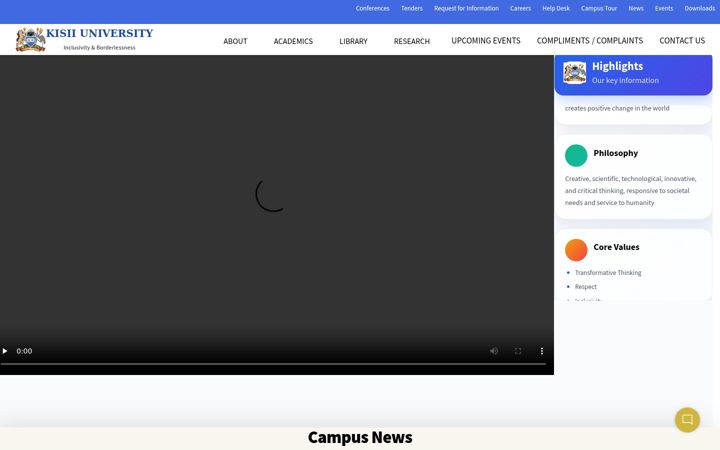Click the Core Values card heading
This screenshot has height=450, width=720.
(x=616, y=247)
